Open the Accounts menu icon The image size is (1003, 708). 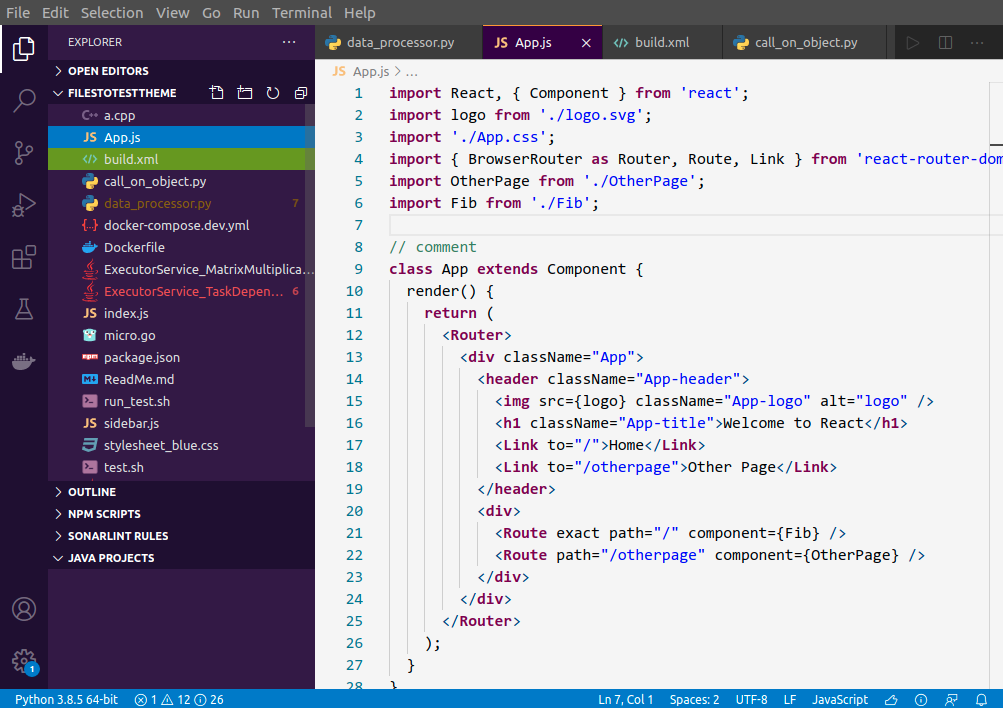(24, 609)
